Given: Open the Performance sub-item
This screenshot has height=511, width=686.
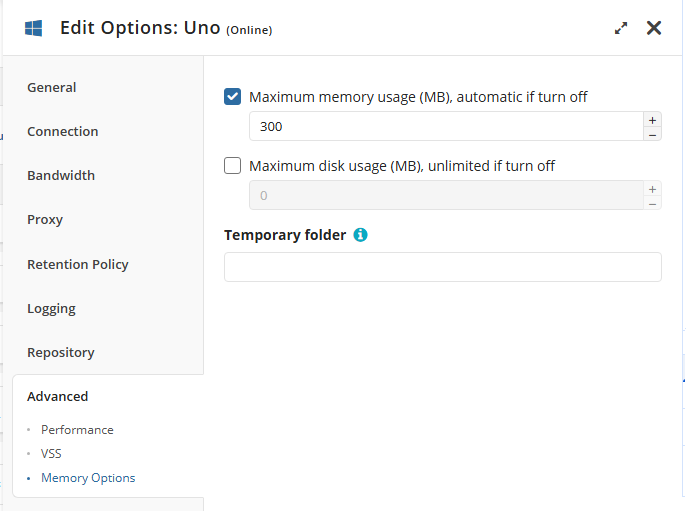Looking at the screenshot, I should tap(77, 429).
